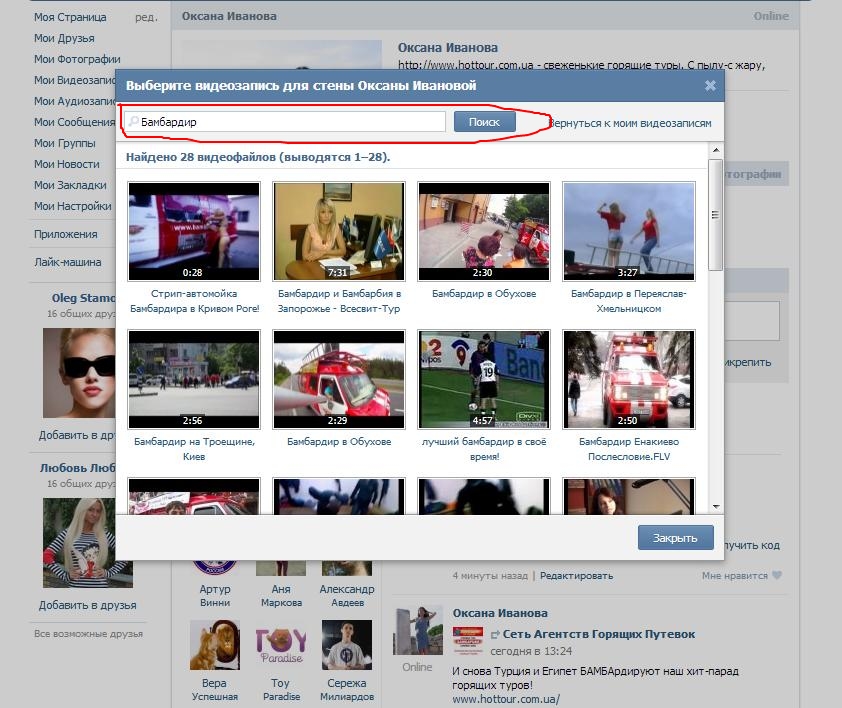Click Toy Paradise friend avatar

(281, 645)
